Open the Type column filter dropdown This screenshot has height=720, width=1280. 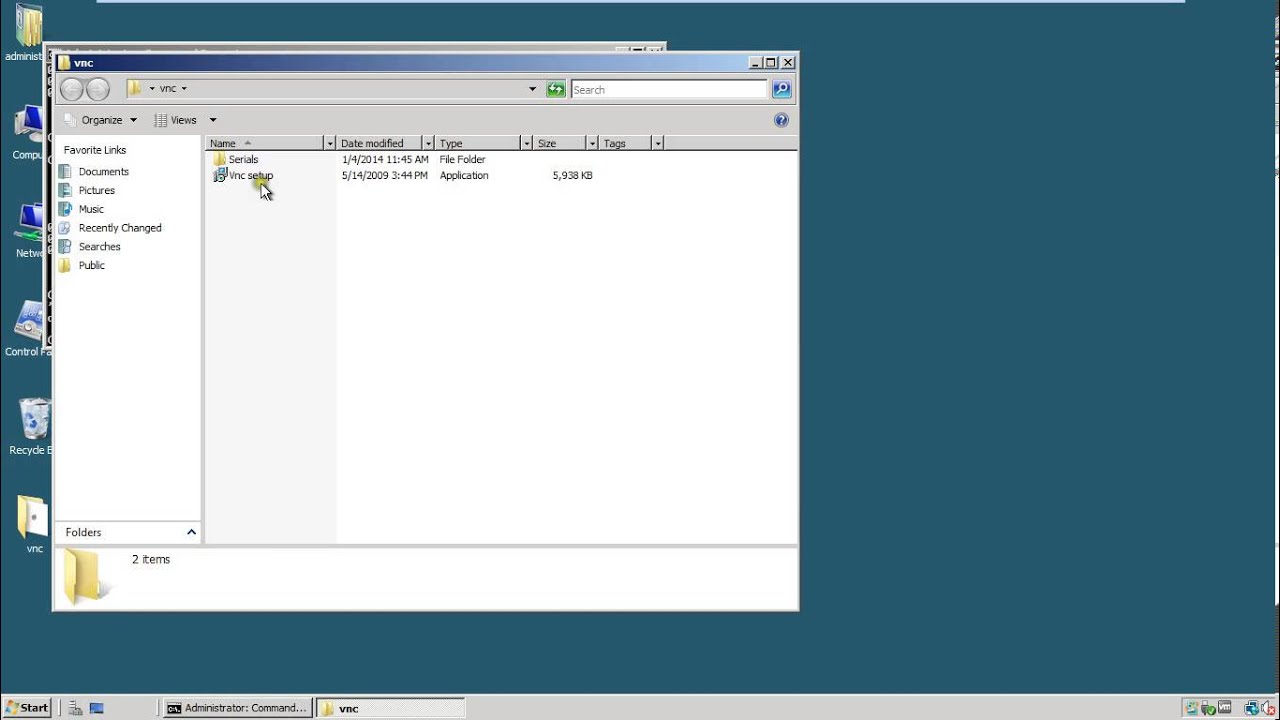pos(526,143)
